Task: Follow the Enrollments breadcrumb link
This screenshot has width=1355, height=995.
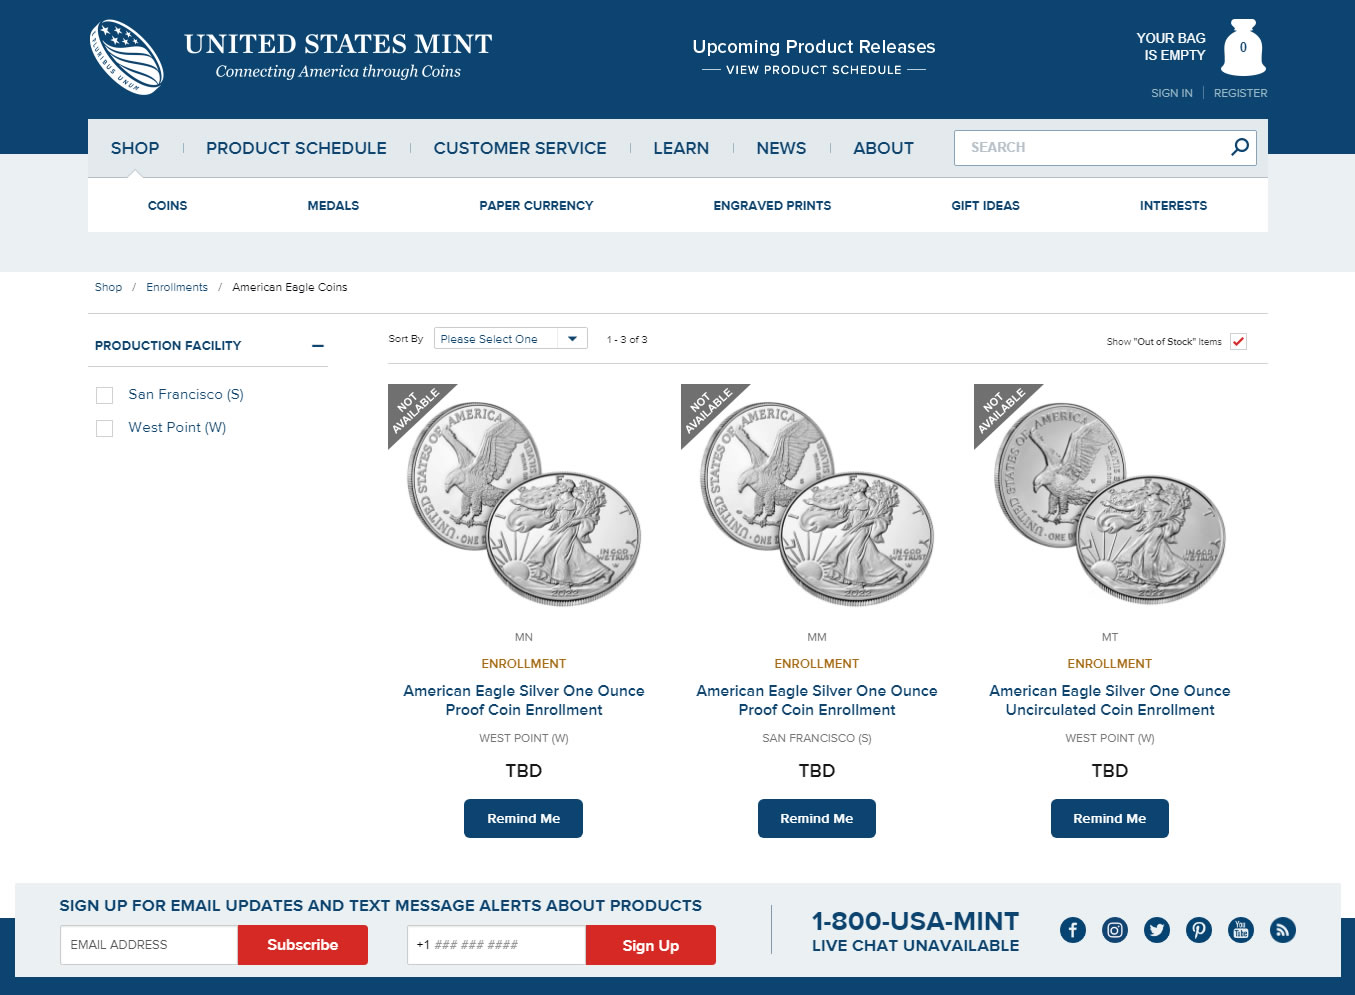Action: (x=177, y=287)
